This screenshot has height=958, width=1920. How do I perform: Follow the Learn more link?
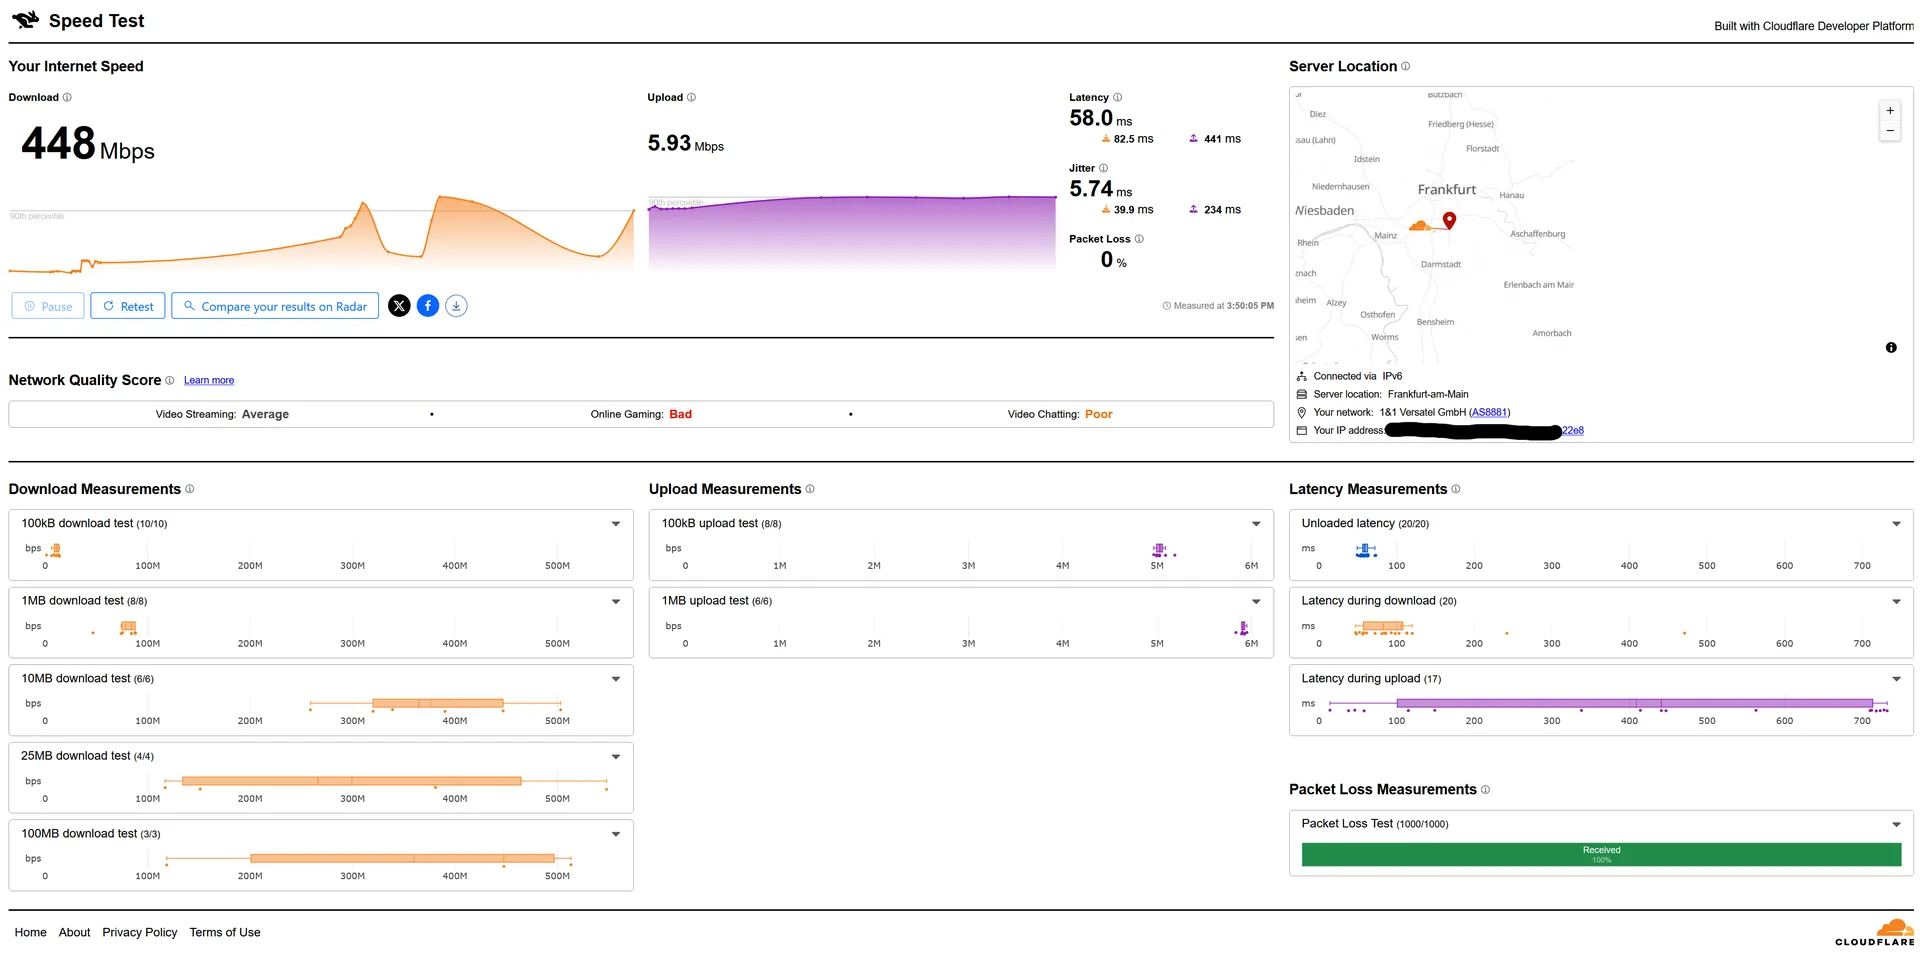(209, 381)
